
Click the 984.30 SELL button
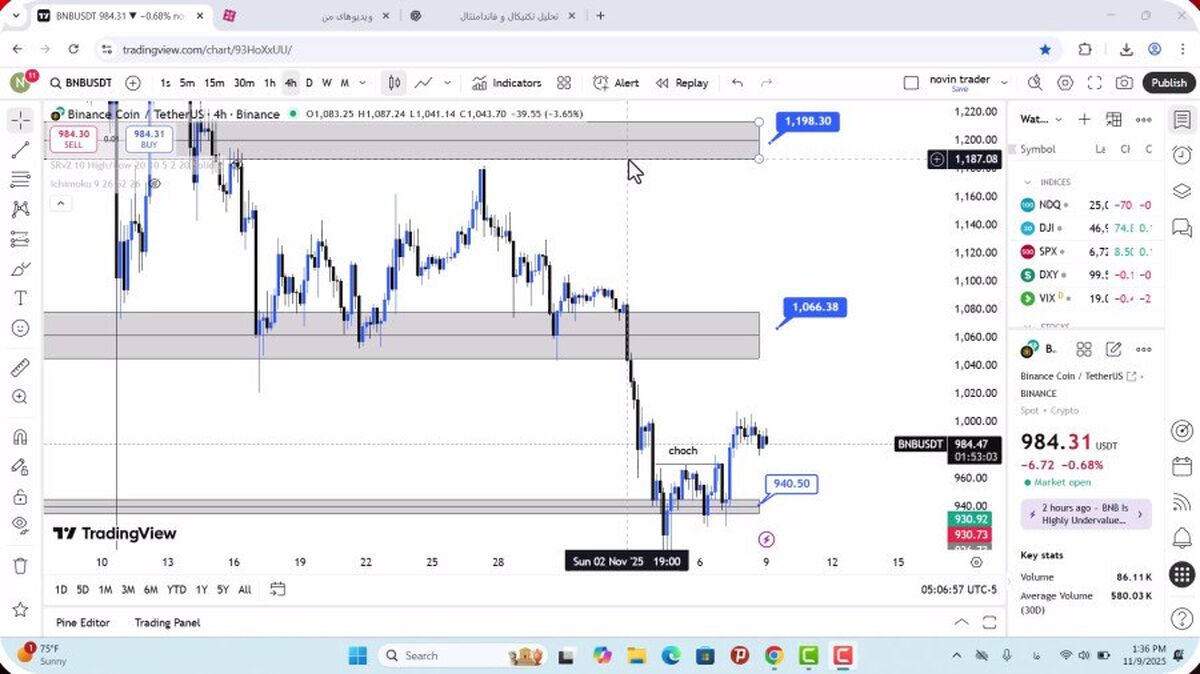tap(74, 139)
